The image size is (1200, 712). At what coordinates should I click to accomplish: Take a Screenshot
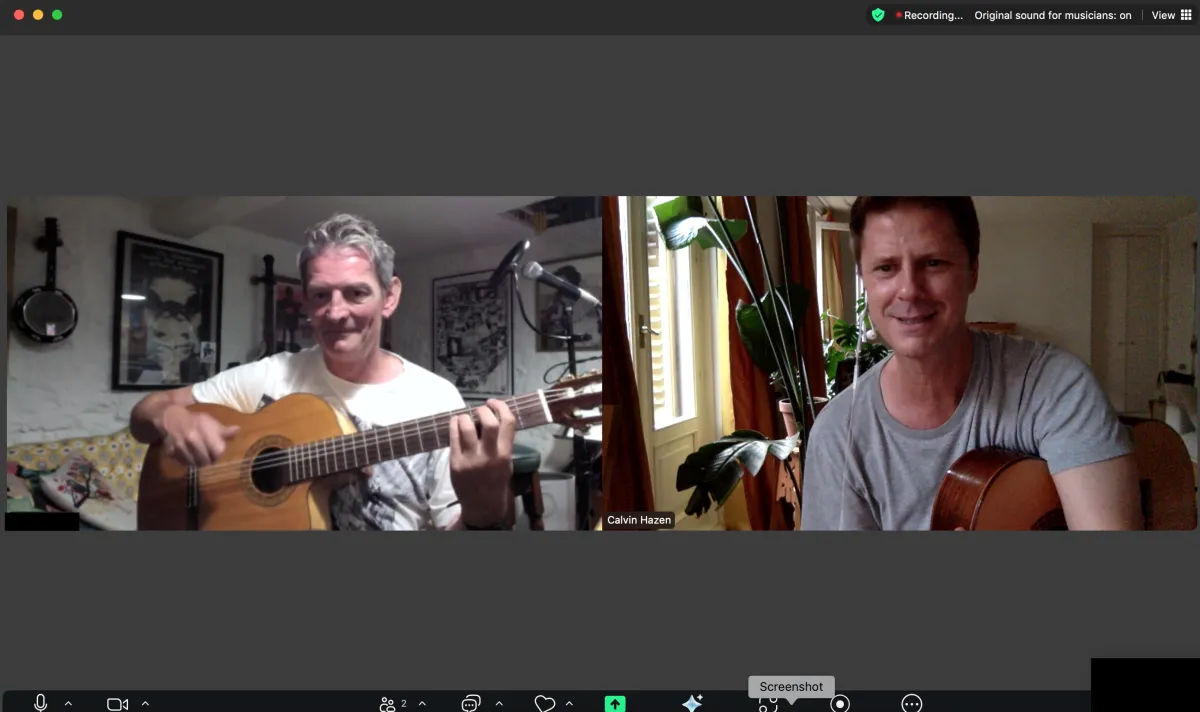point(768,703)
